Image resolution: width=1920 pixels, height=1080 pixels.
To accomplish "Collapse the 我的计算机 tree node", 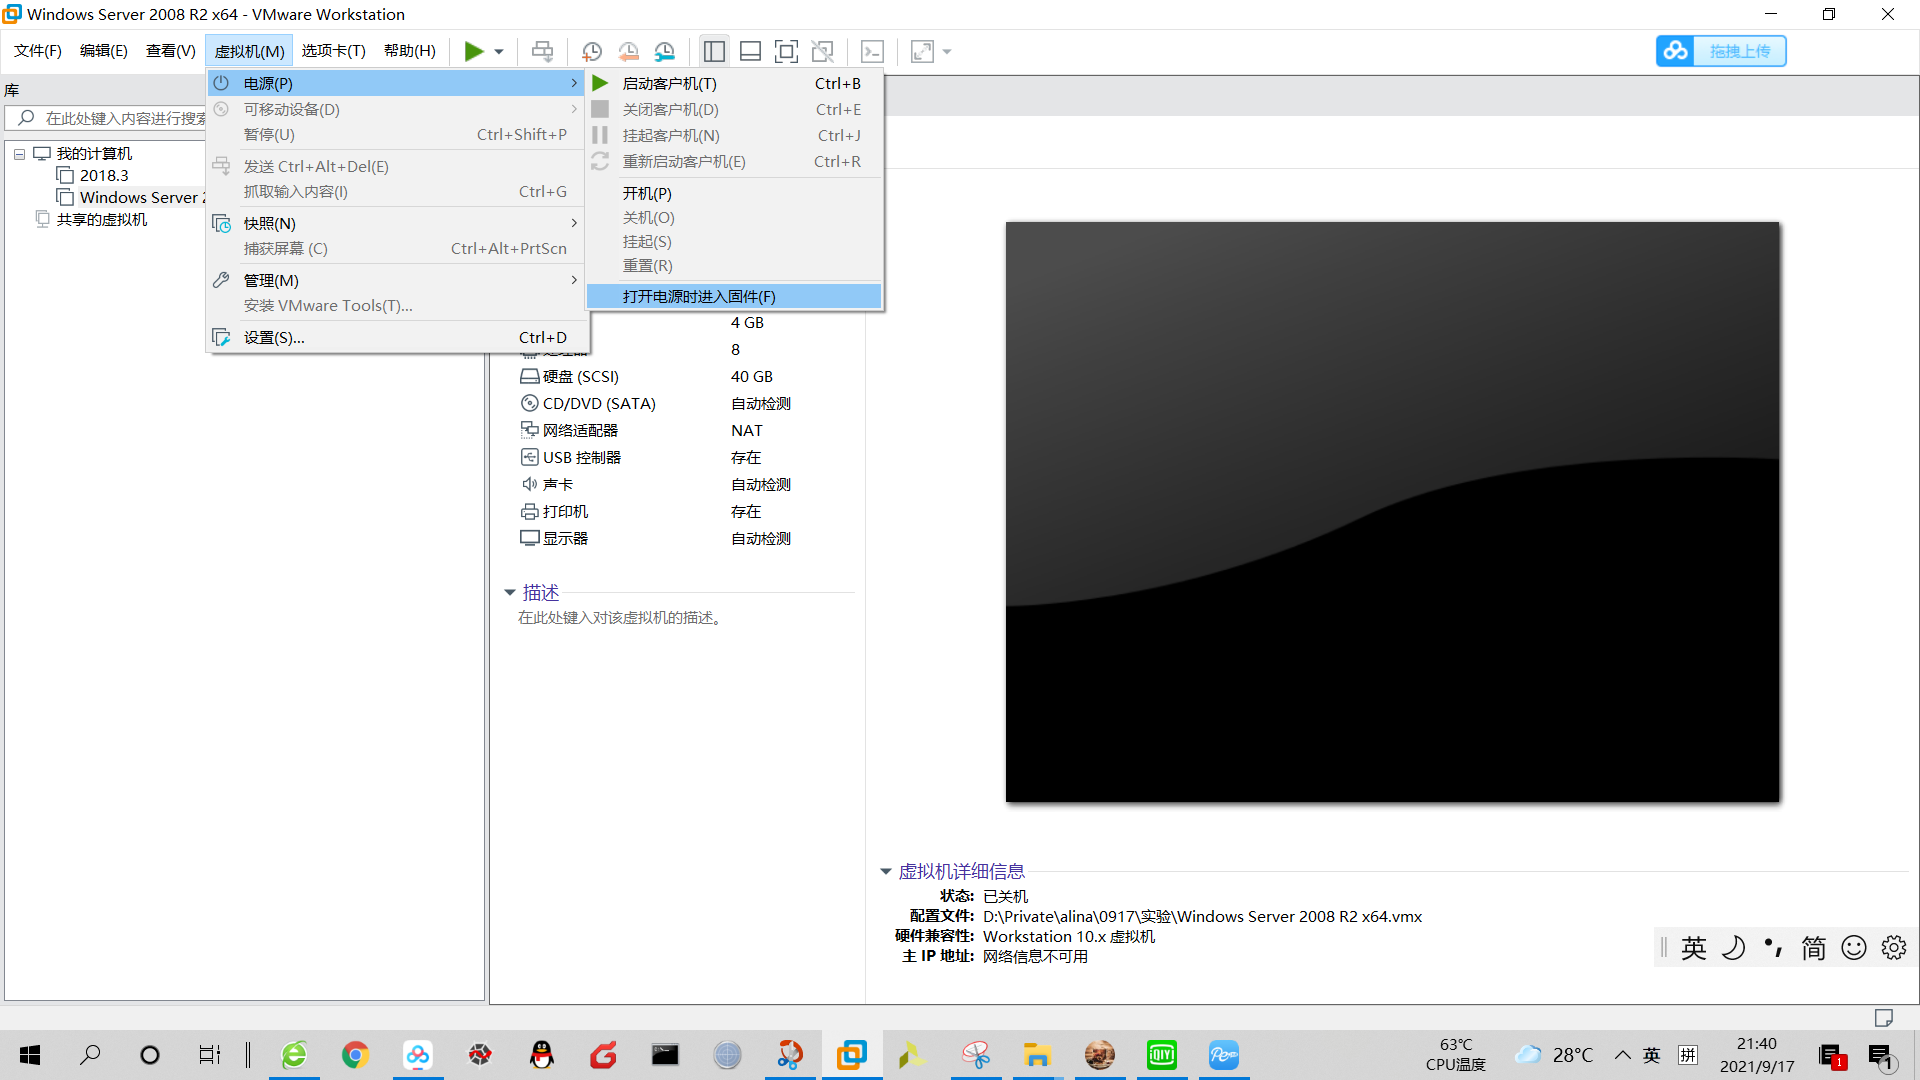I will pos(19,154).
